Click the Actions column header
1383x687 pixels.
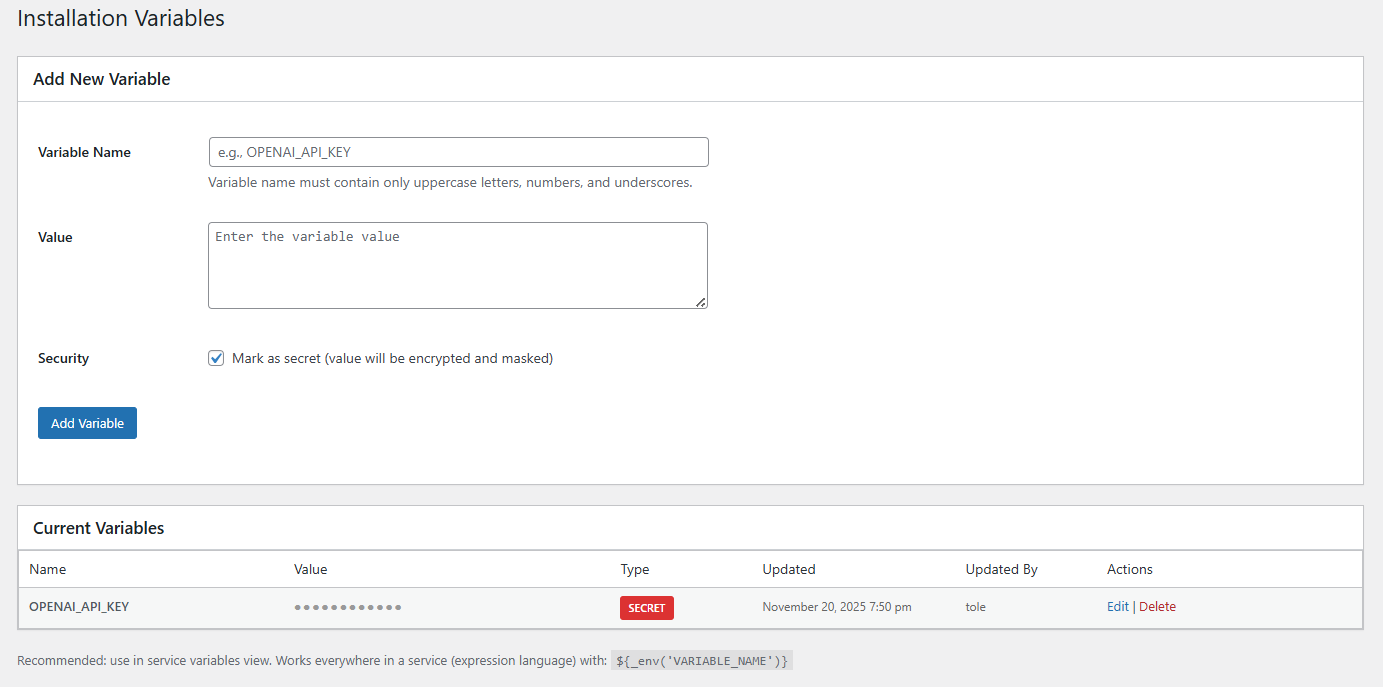coord(1129,569)
